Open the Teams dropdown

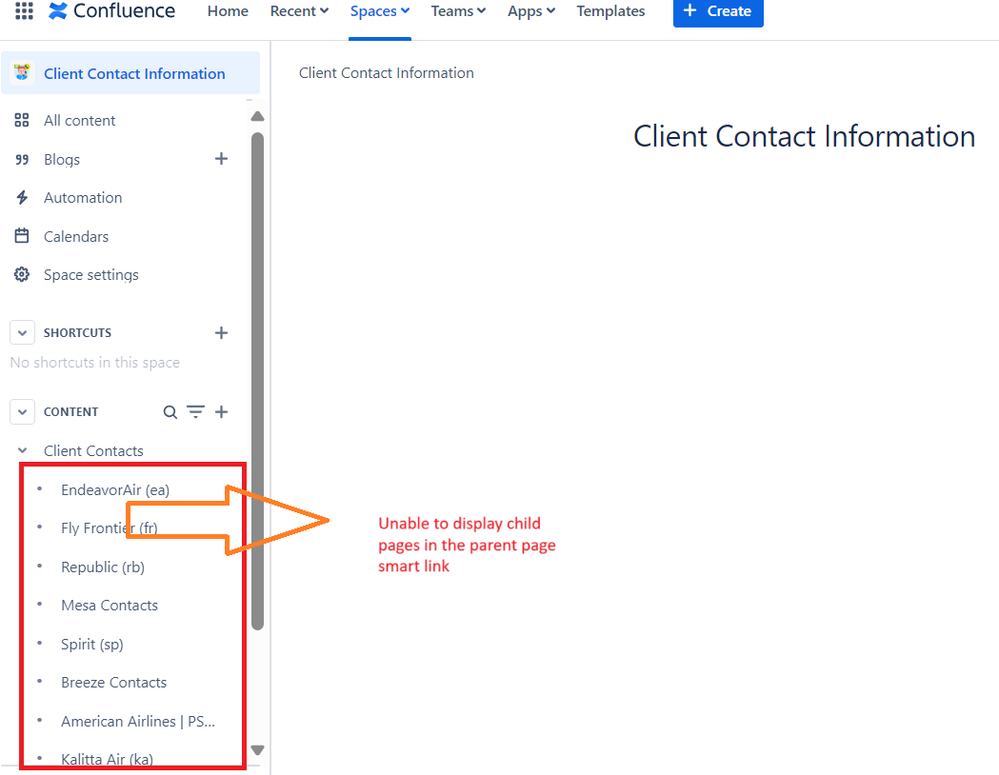tap(458, 11)
